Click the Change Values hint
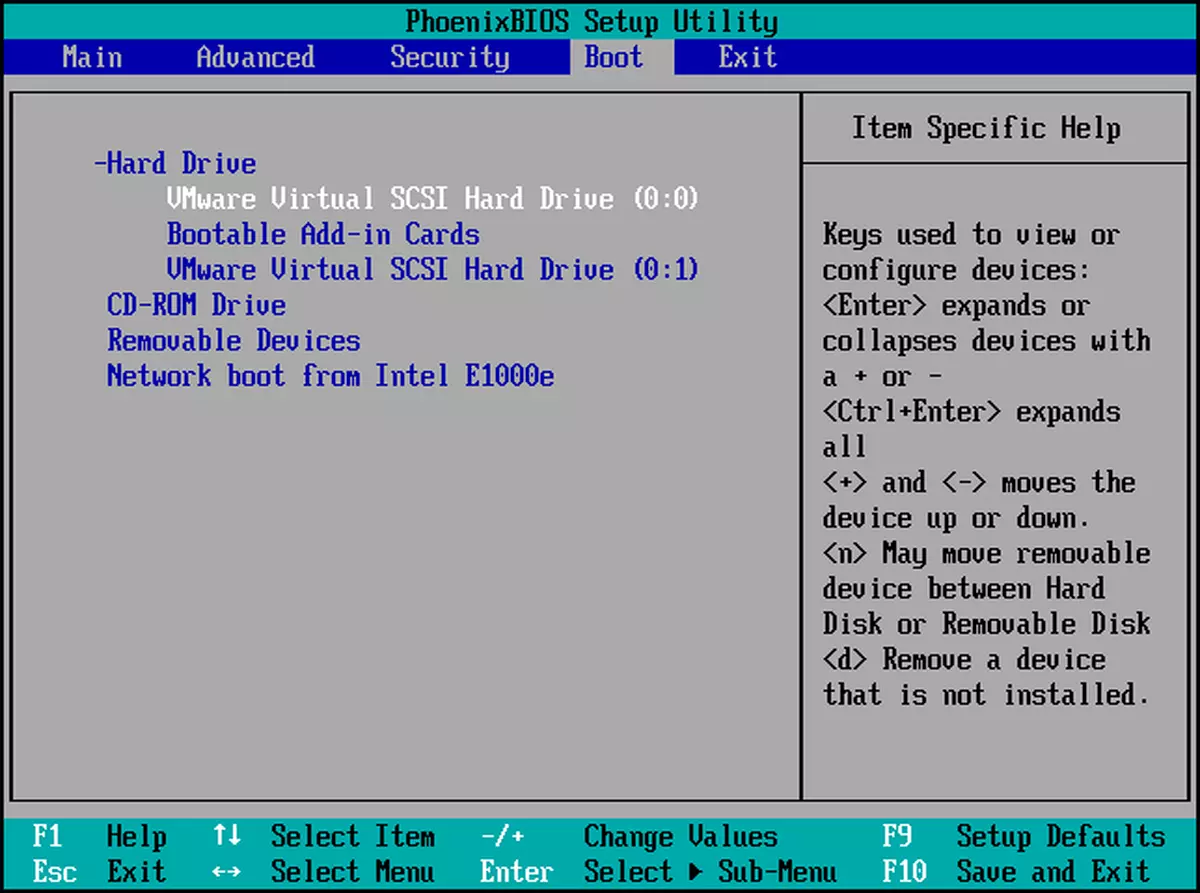 [680, 836]
